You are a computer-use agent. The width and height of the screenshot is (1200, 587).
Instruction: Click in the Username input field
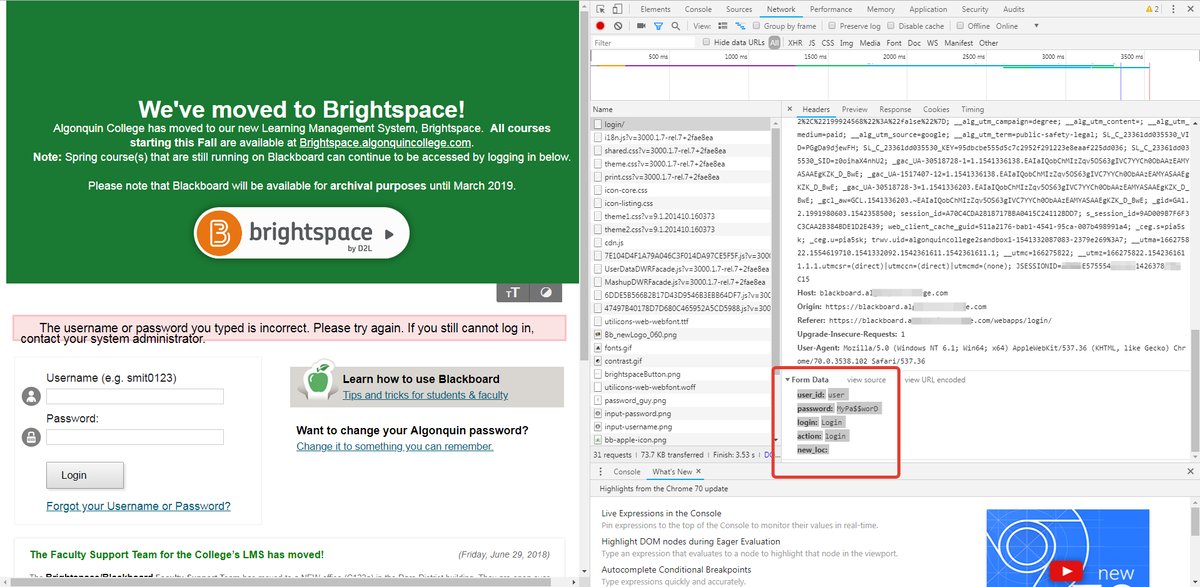135,397
